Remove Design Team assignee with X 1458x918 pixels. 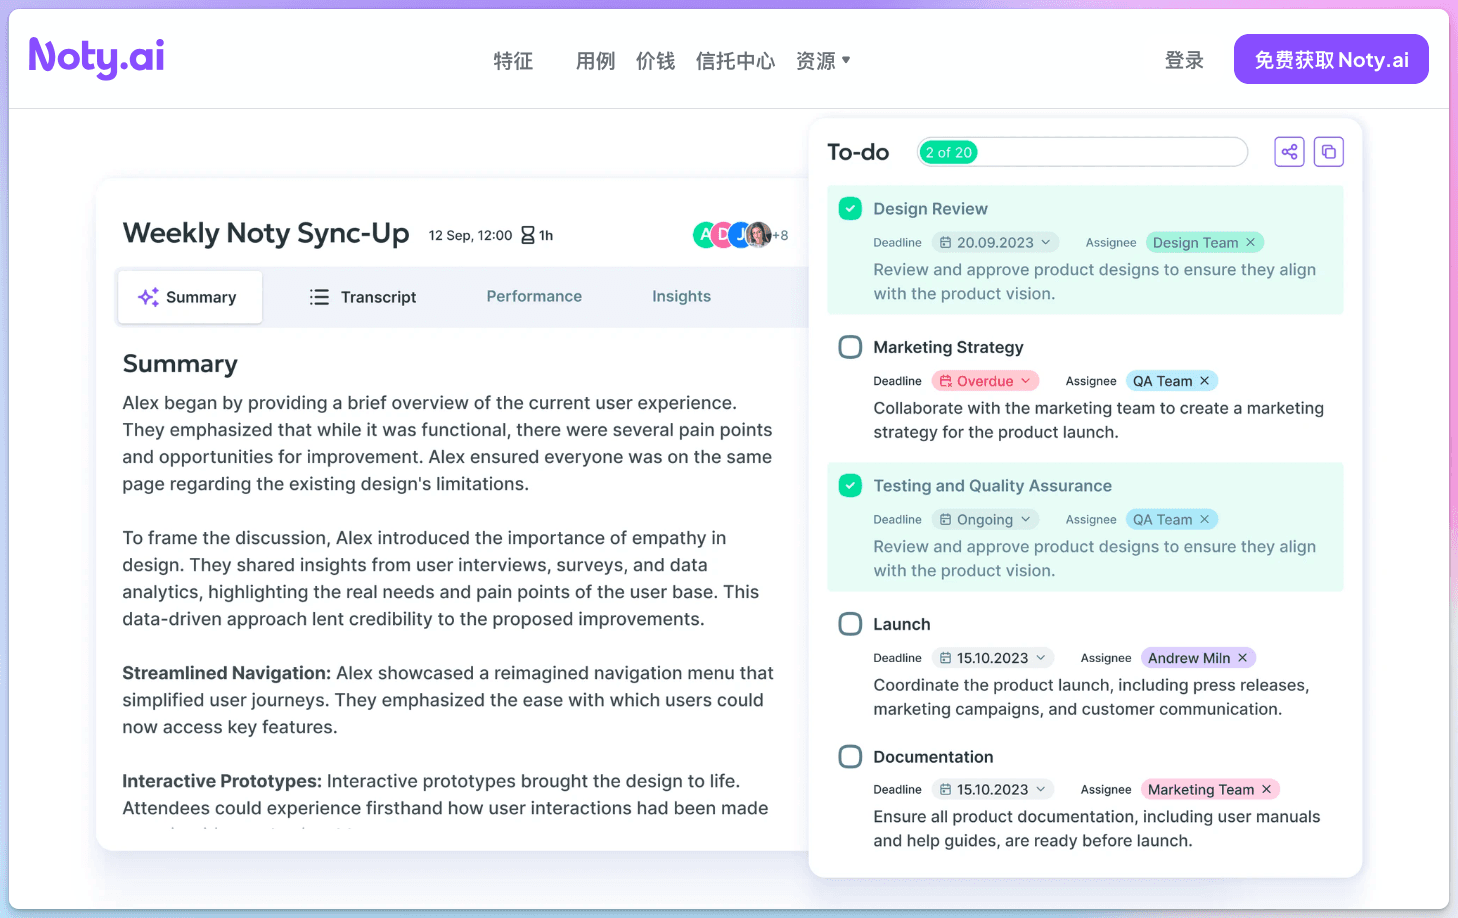tap(1250, 242)
